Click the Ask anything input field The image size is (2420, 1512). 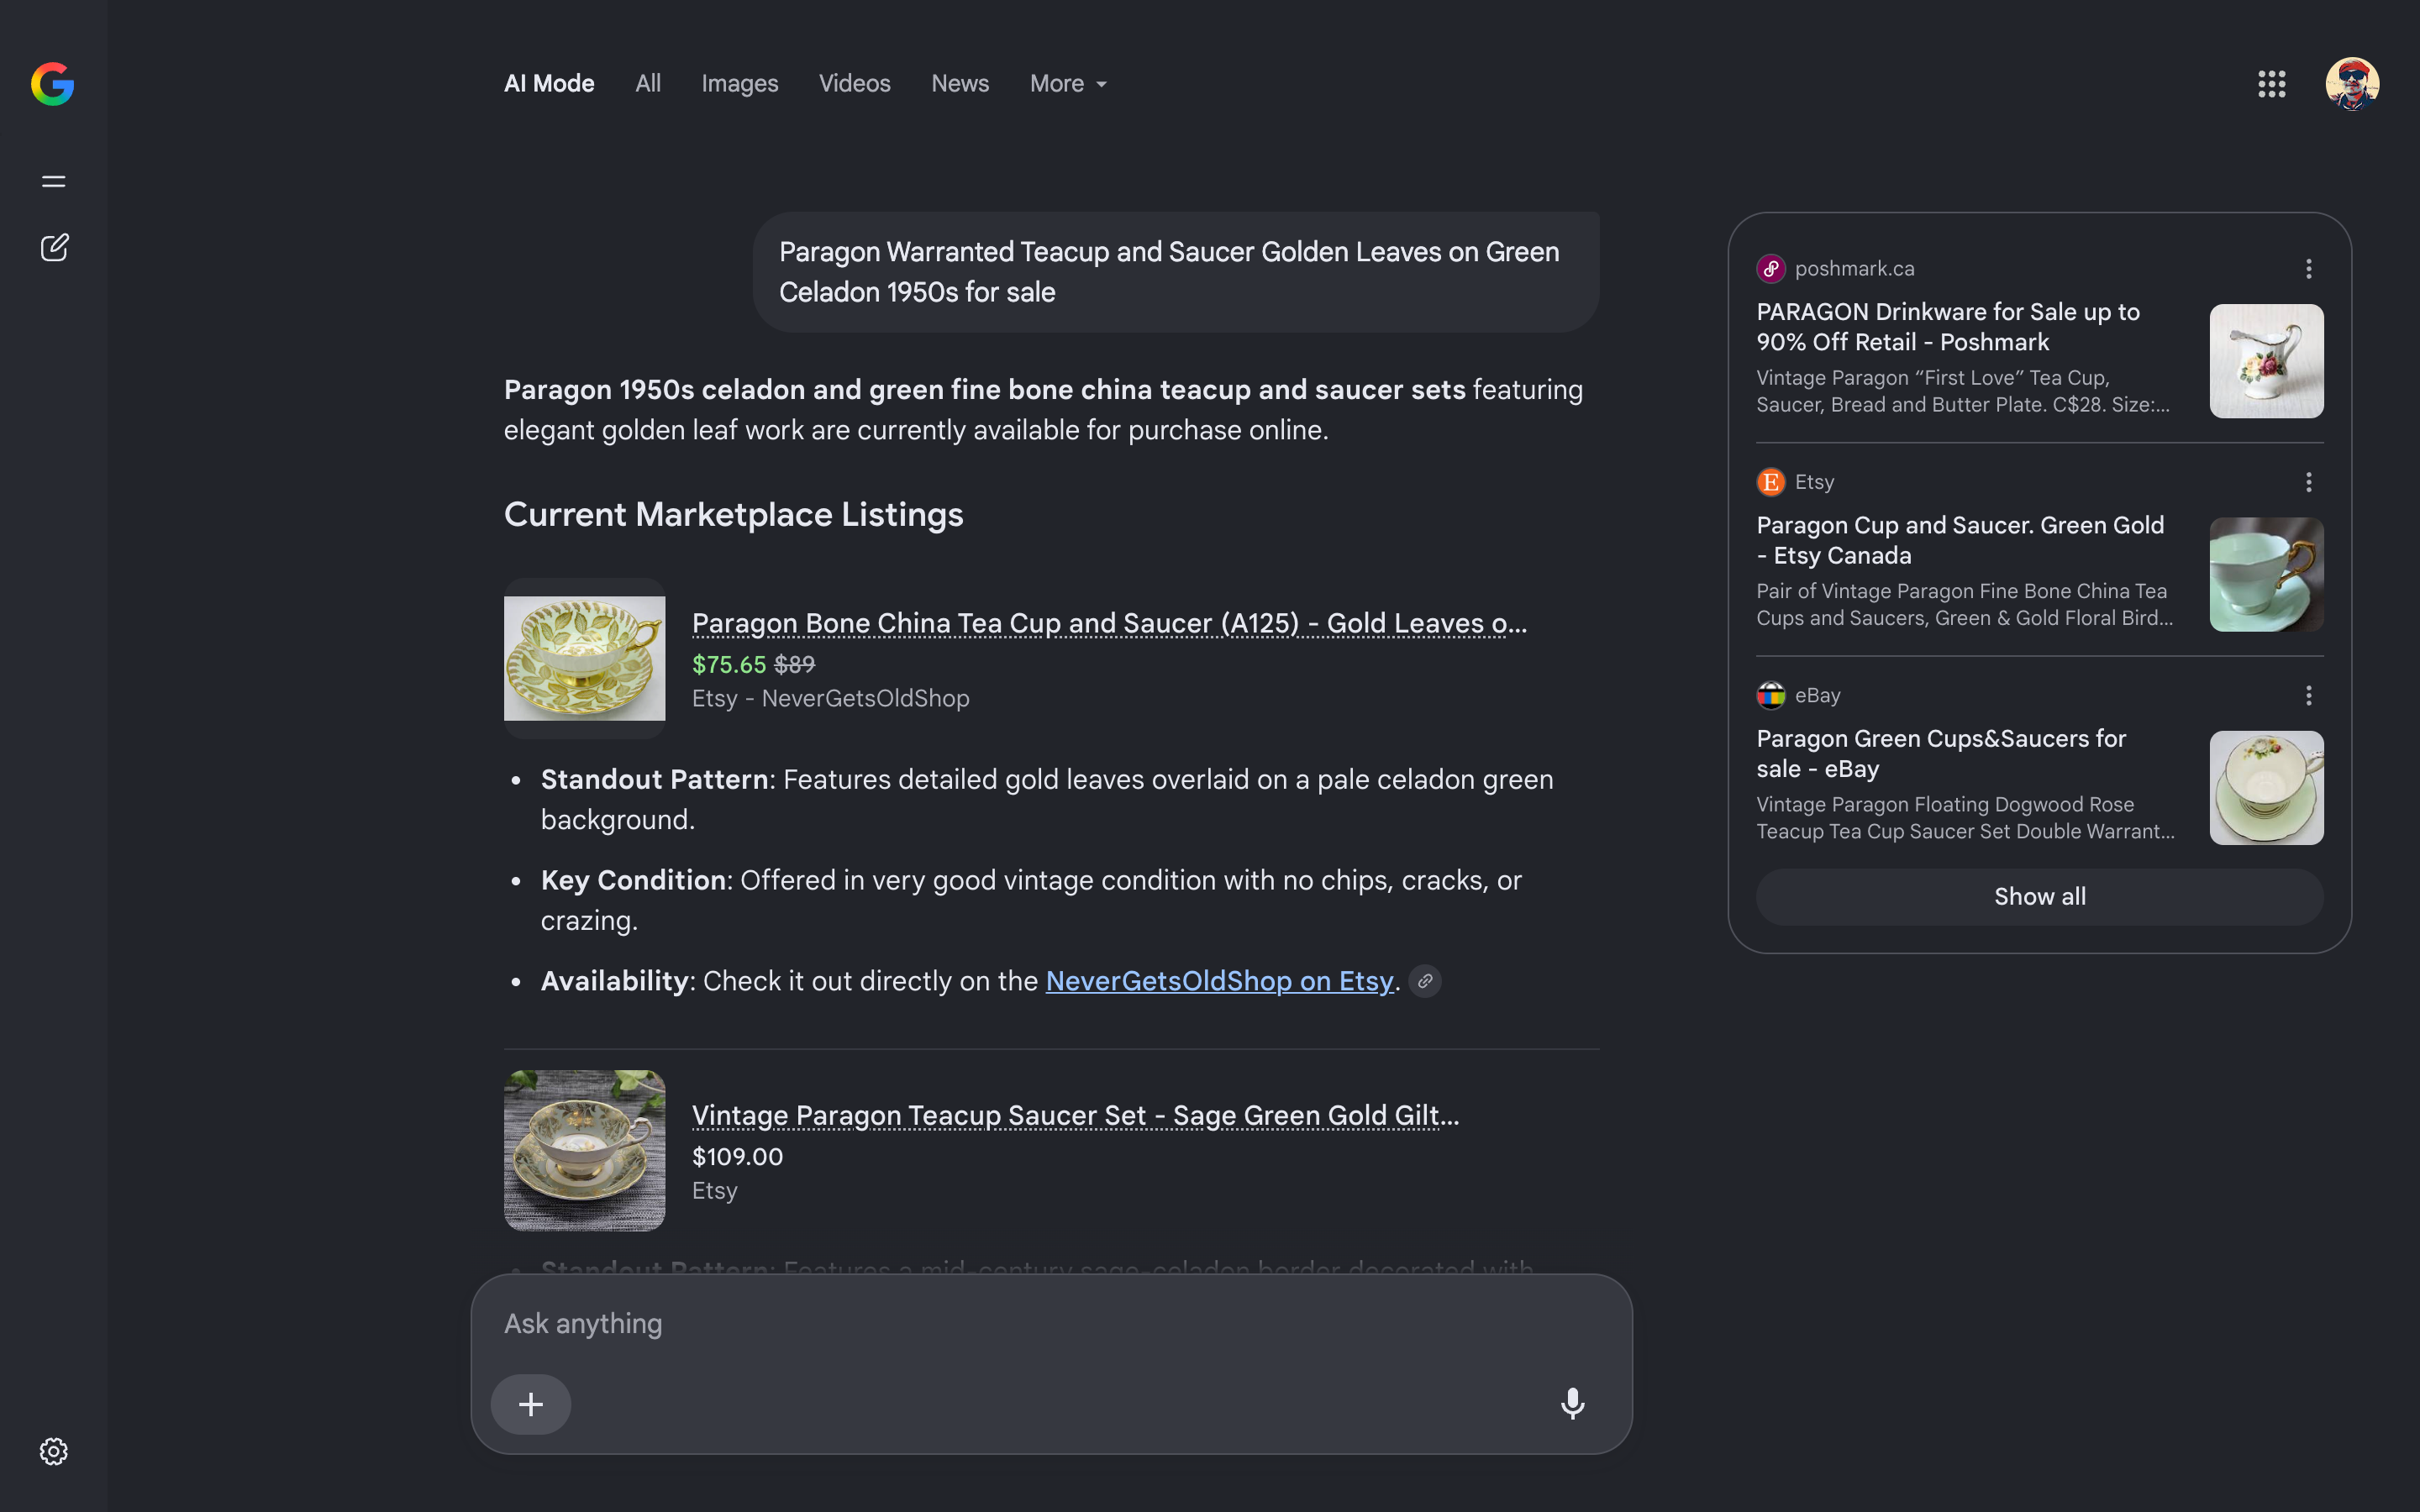pos(1050,1323)
